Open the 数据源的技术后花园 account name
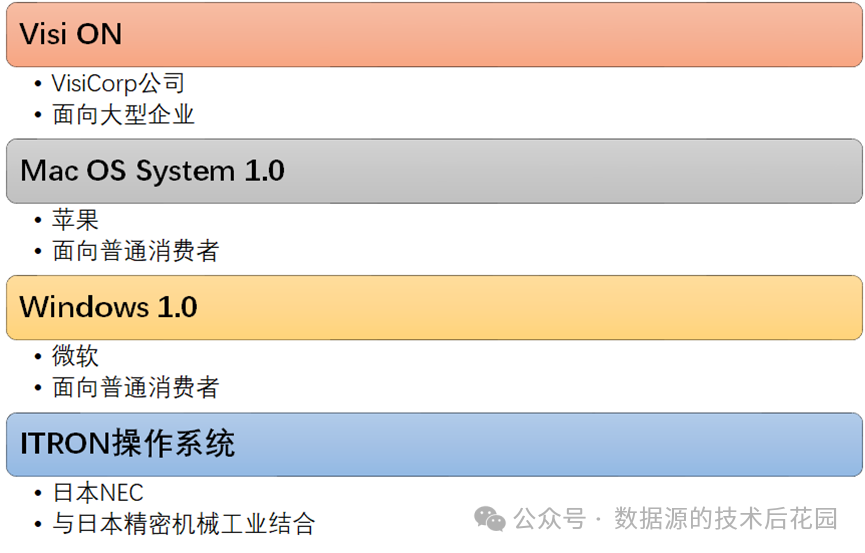865x553 pixels. 725,518
